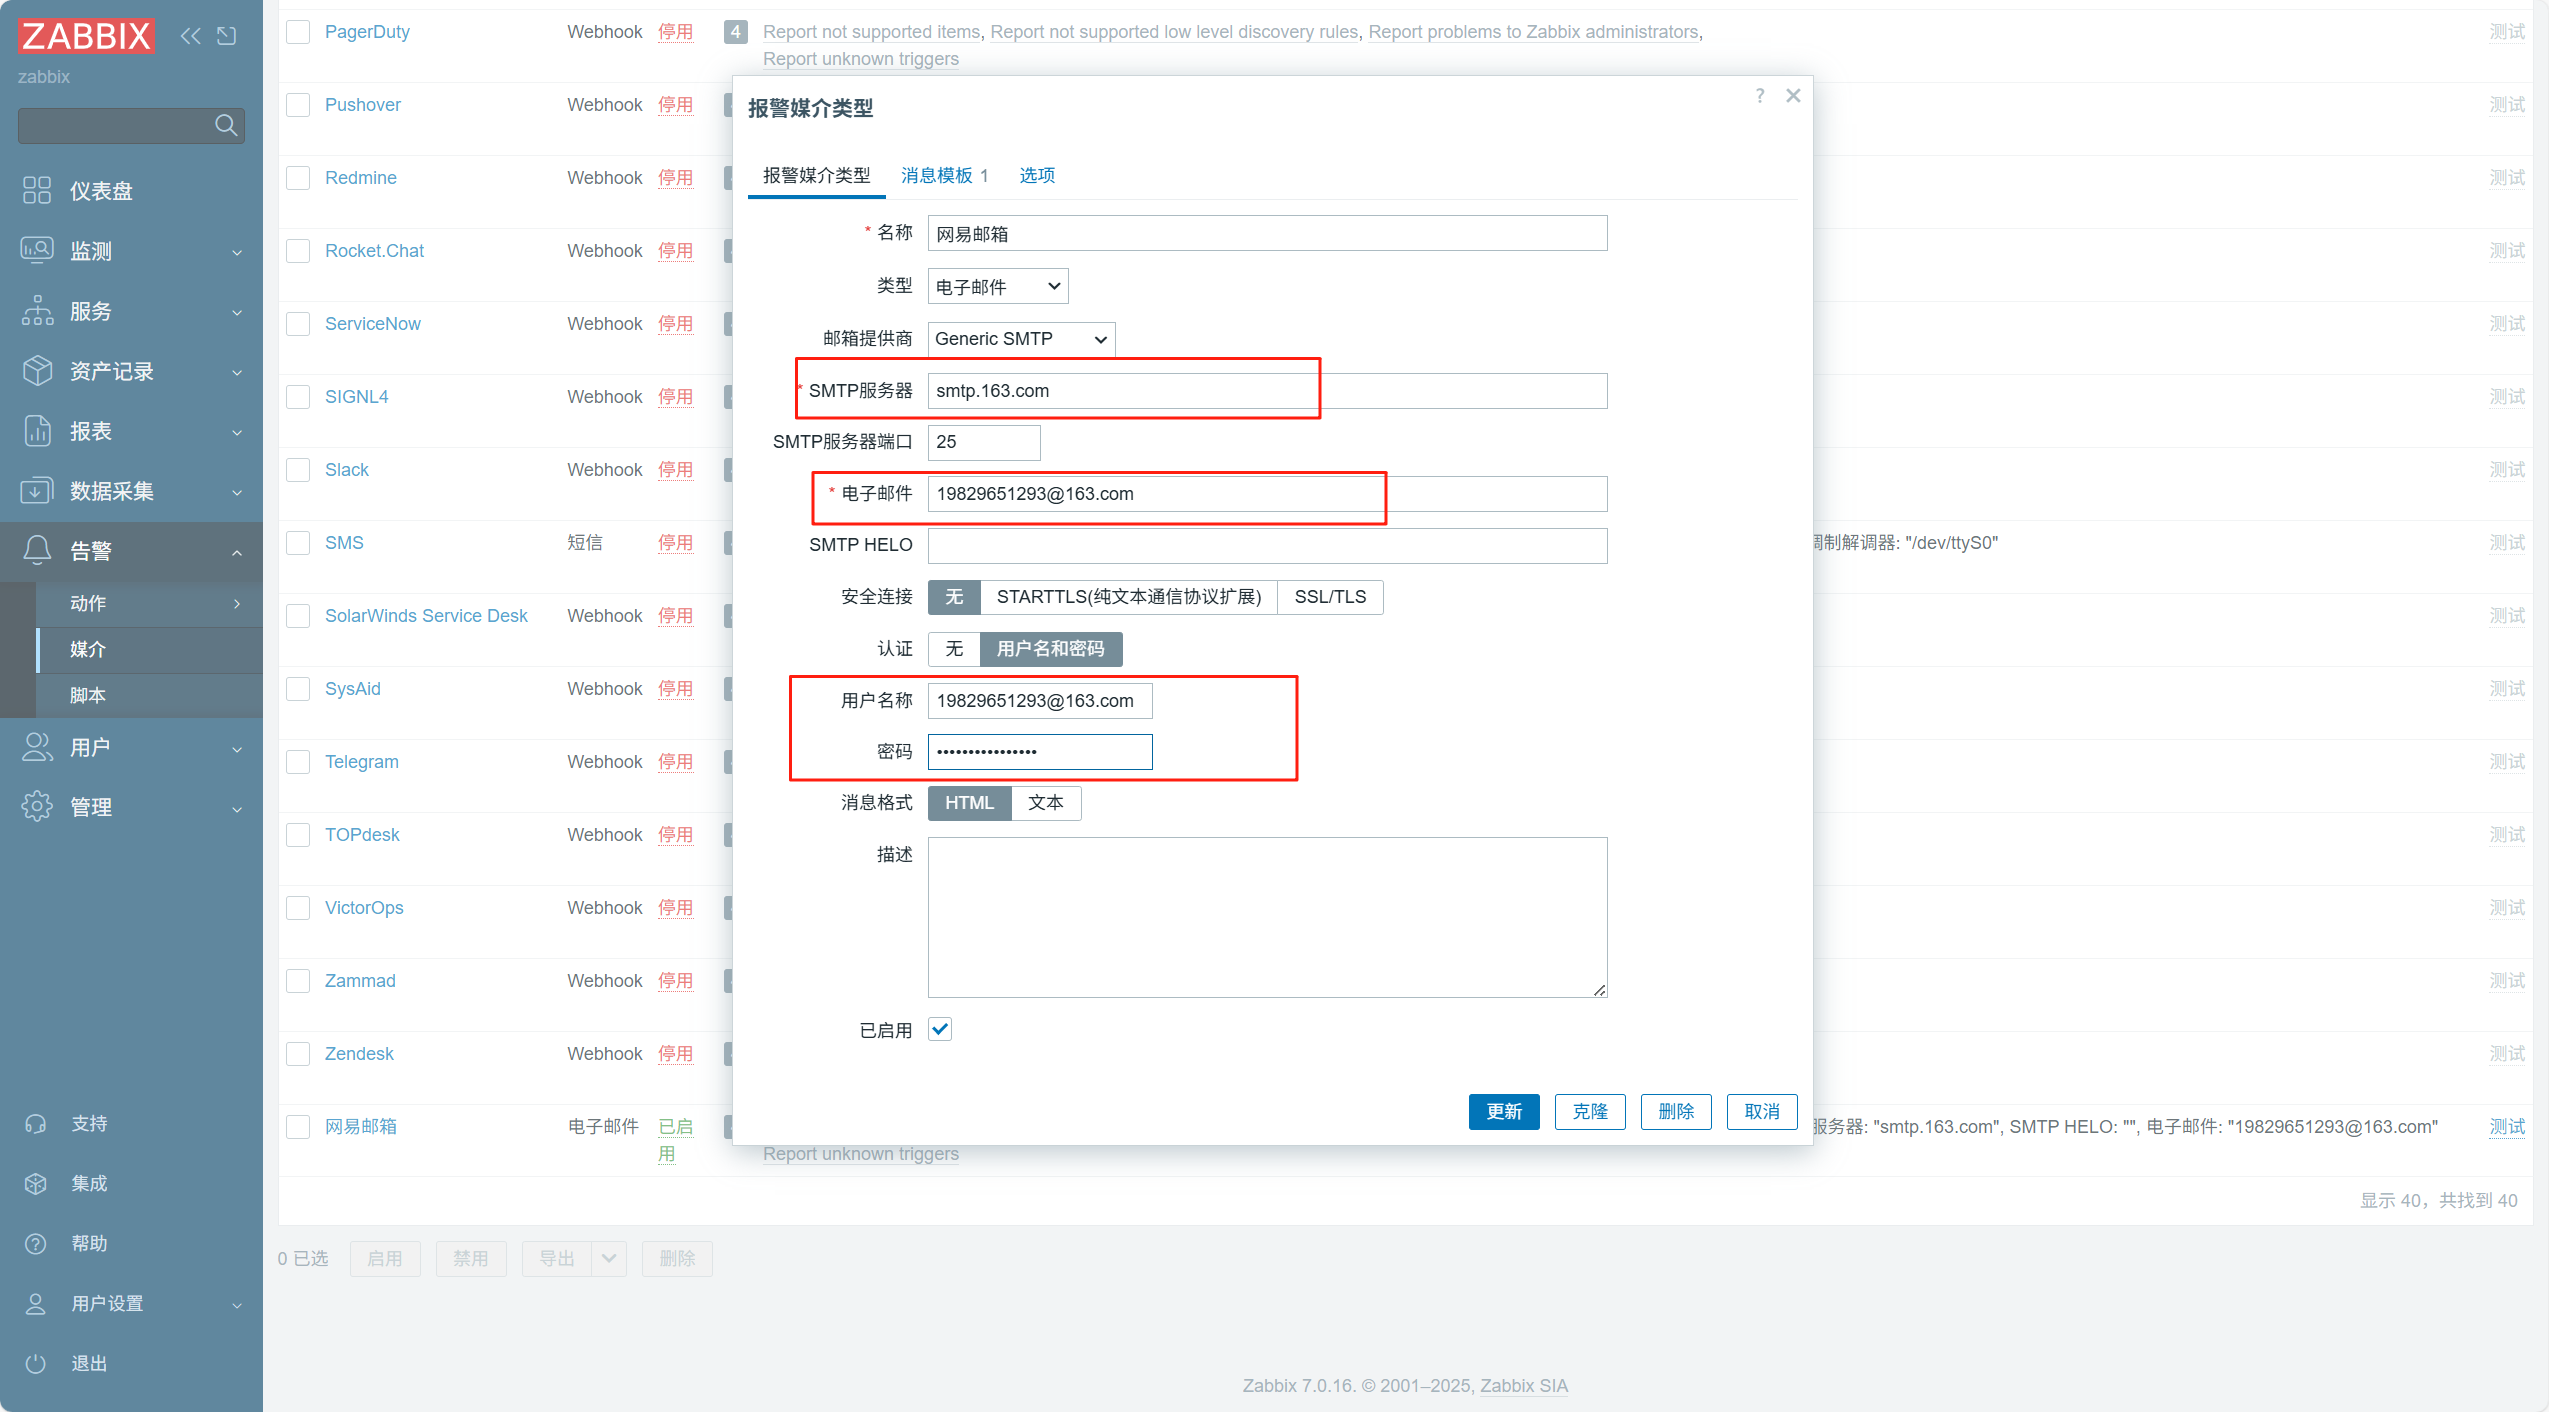
Task: Select the Redmine row checkbox
Action: click(x=298, y=178)
